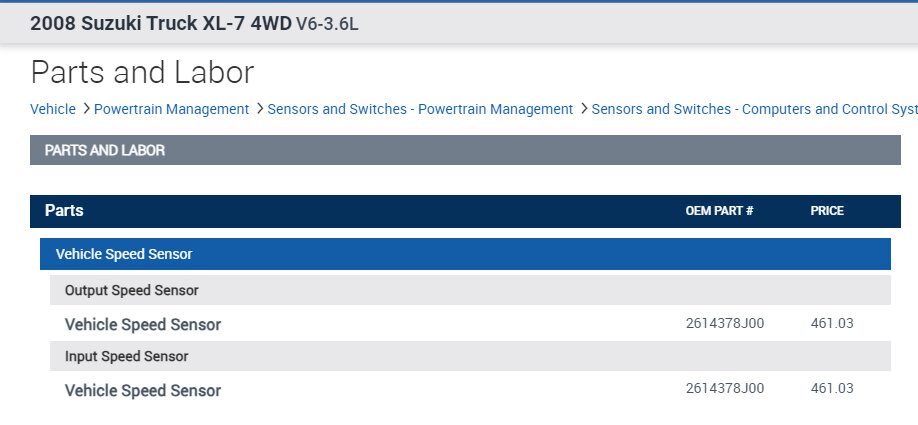
Task: Click the chevron before Powertrain Management breadcrumb
Action: pyautogui.click(x=86, y=108)
